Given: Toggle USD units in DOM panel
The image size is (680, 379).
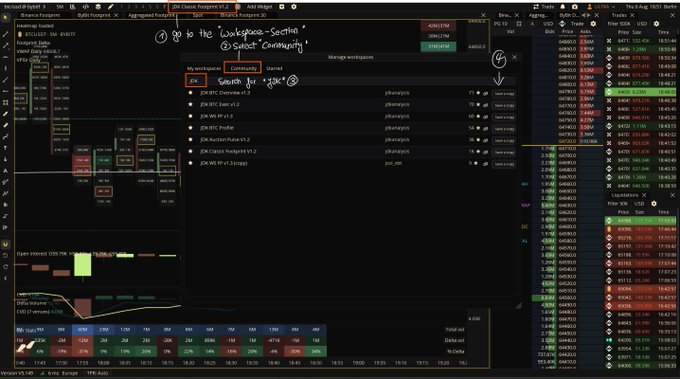Looking at the screenshot, I should click(548, 24).
